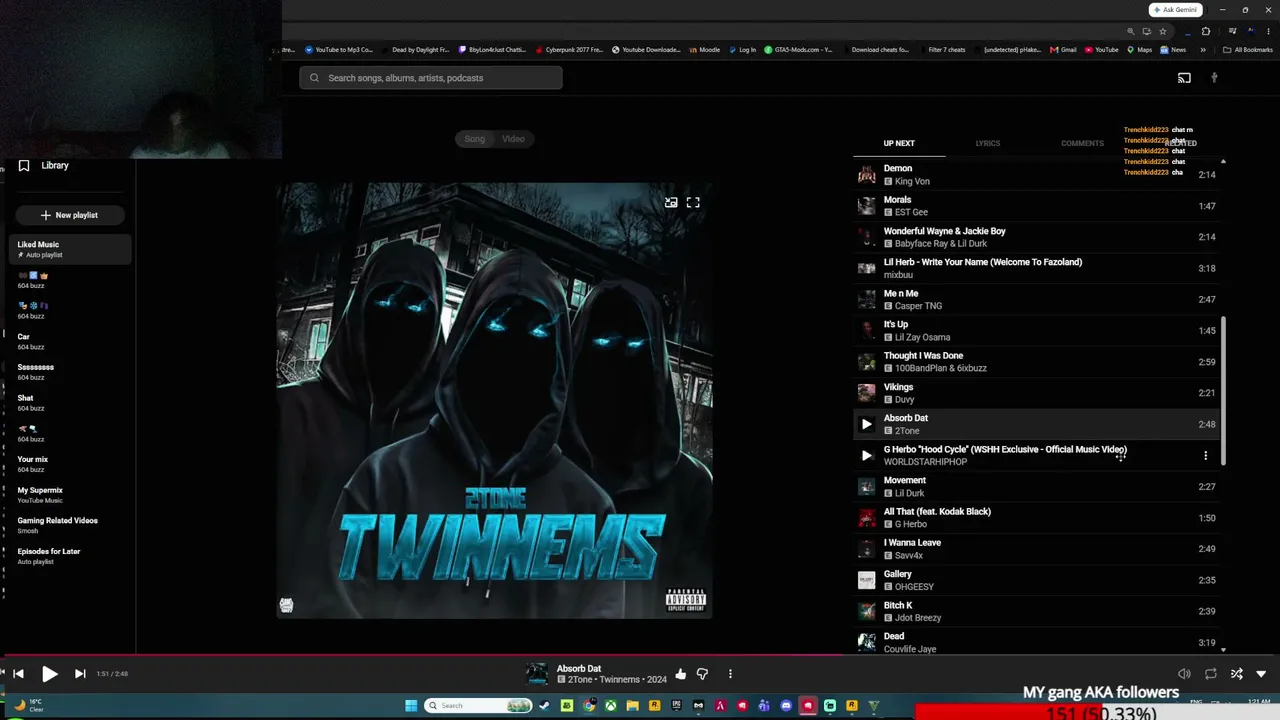Show more bookmarks via overflow chevron
This screenshot has width=1280, height=720.
click(1203, 49)
